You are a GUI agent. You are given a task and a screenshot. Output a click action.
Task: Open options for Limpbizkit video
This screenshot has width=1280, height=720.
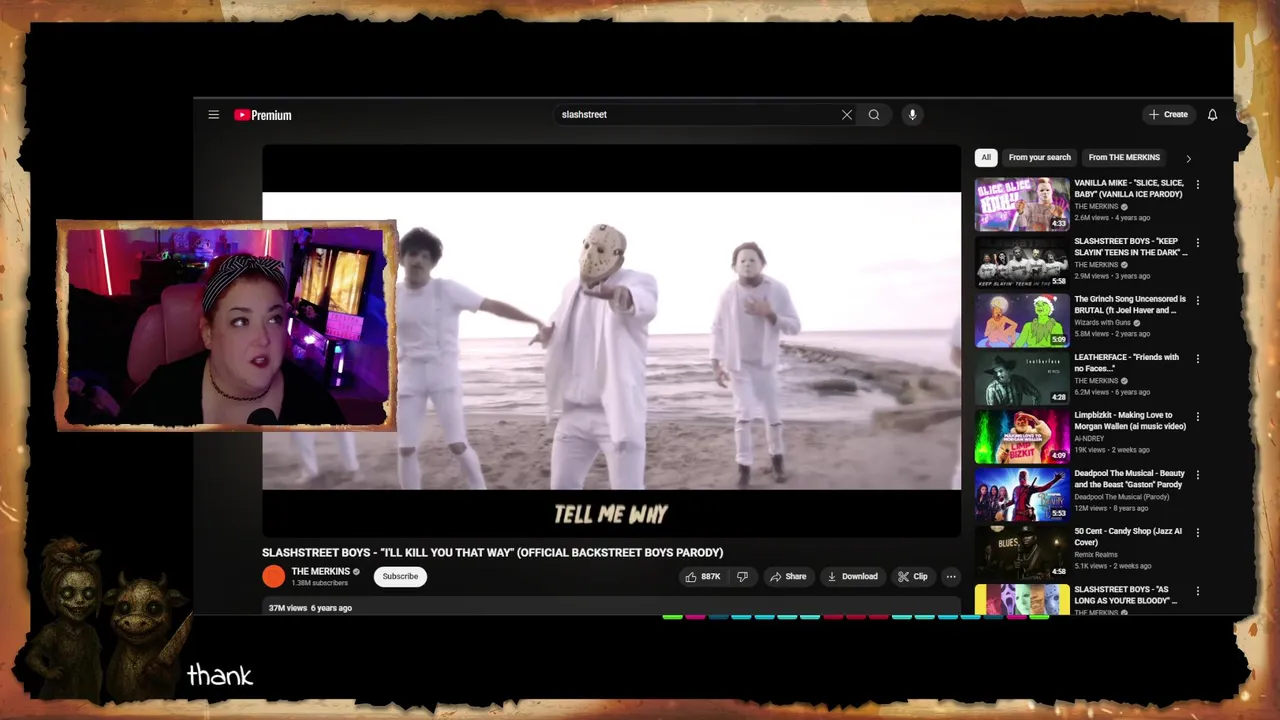[x=1198, y=417]
